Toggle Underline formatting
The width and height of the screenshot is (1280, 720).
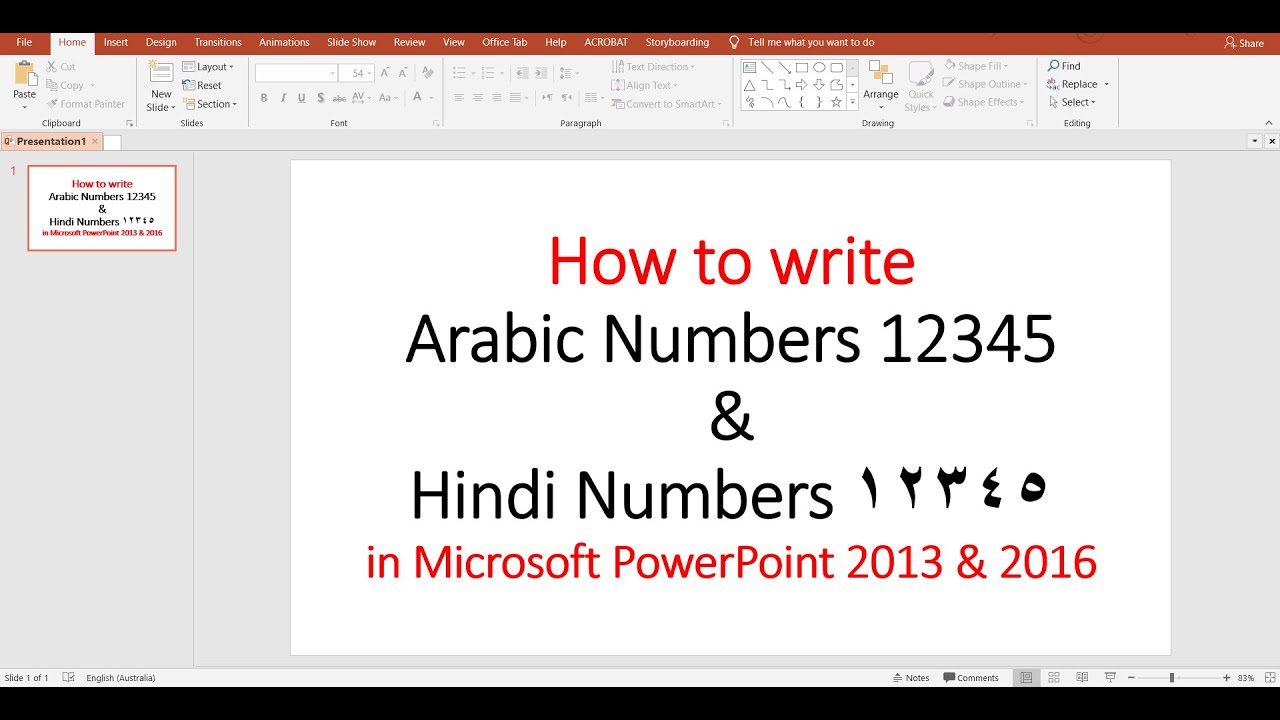tap(302, 98)
